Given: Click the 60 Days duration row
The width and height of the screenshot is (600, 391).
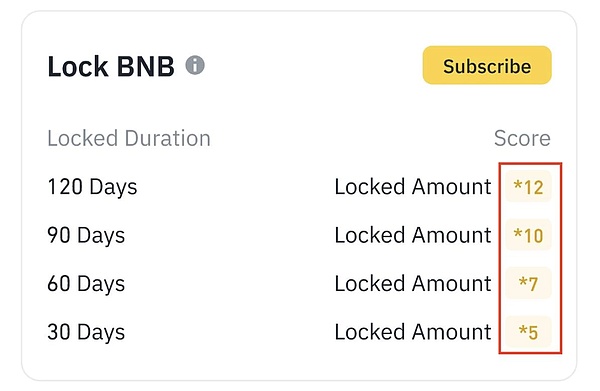Looking at the screenshot, I should click(x=299, y=283).
